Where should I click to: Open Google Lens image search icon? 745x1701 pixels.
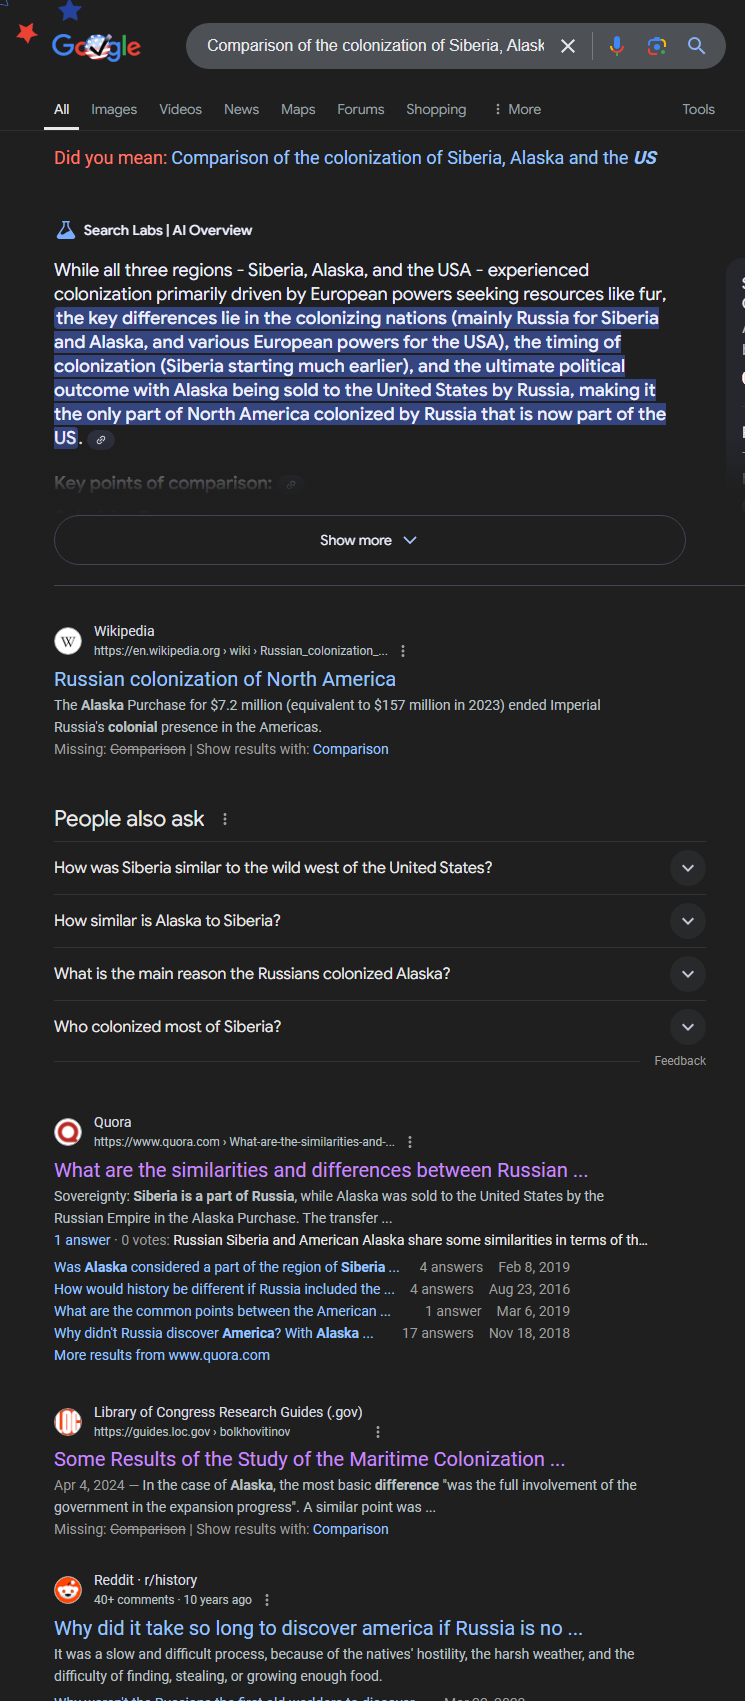(657, 46)
